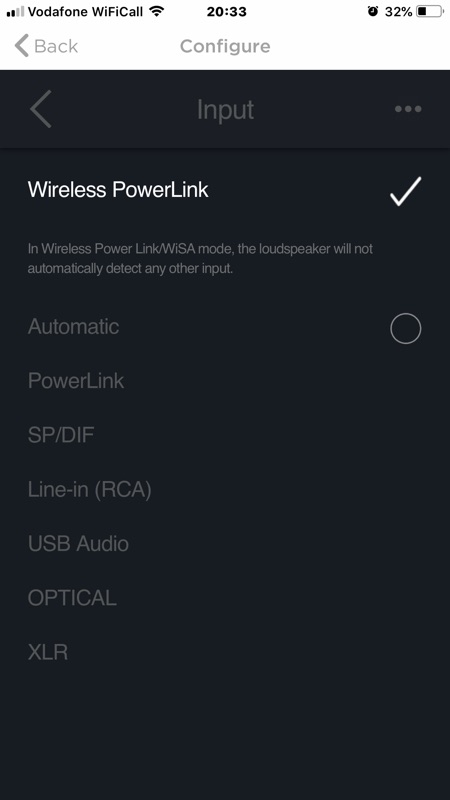The width and height of the screenshot is (450, 800).
Task: Select the Automatic radio circle
Action: (406, 328)
